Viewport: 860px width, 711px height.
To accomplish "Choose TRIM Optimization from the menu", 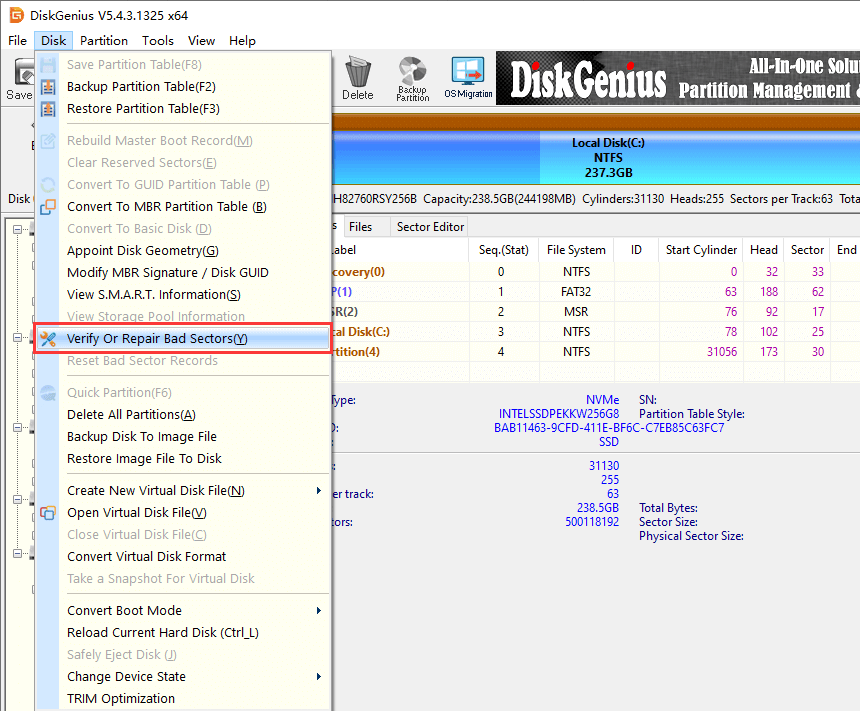I will [x=121, y=699].
